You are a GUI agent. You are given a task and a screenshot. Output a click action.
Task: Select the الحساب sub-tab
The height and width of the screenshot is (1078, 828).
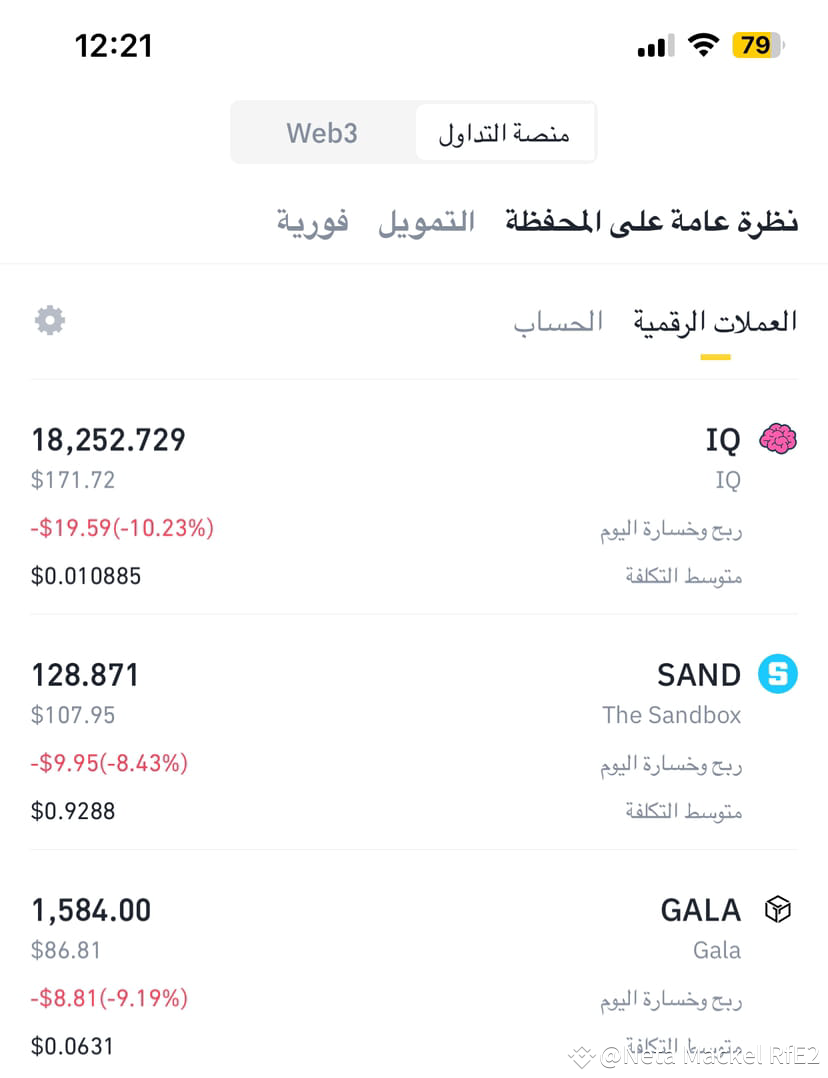[x=558, y=322]
